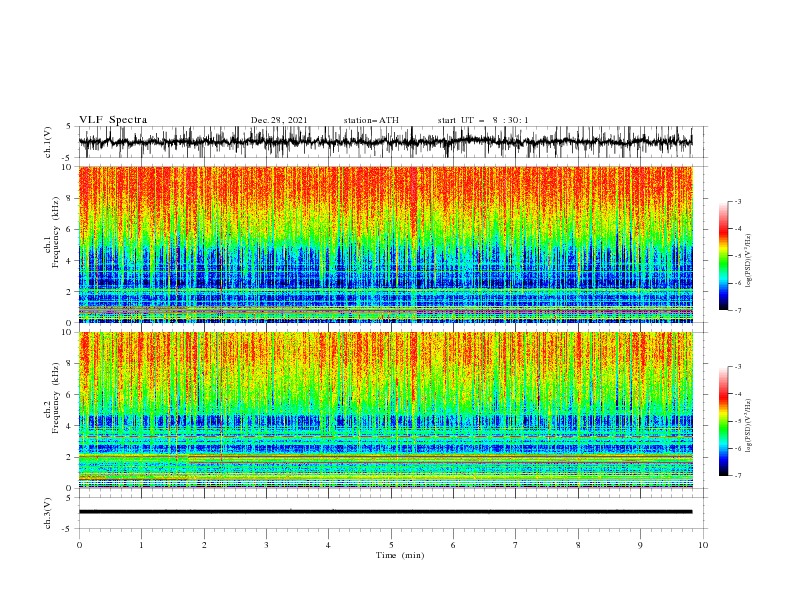Click the upper PSD color scale bar
The height and width of the screenshot is (612, 792).
coord(723,256)
